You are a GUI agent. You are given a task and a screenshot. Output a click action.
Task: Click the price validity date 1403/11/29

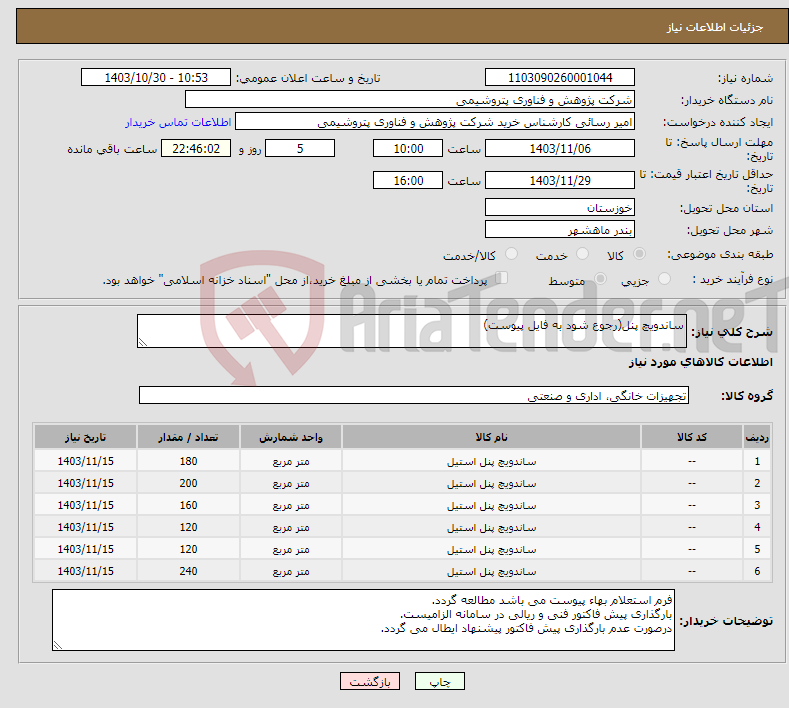[x=560, y=180]
